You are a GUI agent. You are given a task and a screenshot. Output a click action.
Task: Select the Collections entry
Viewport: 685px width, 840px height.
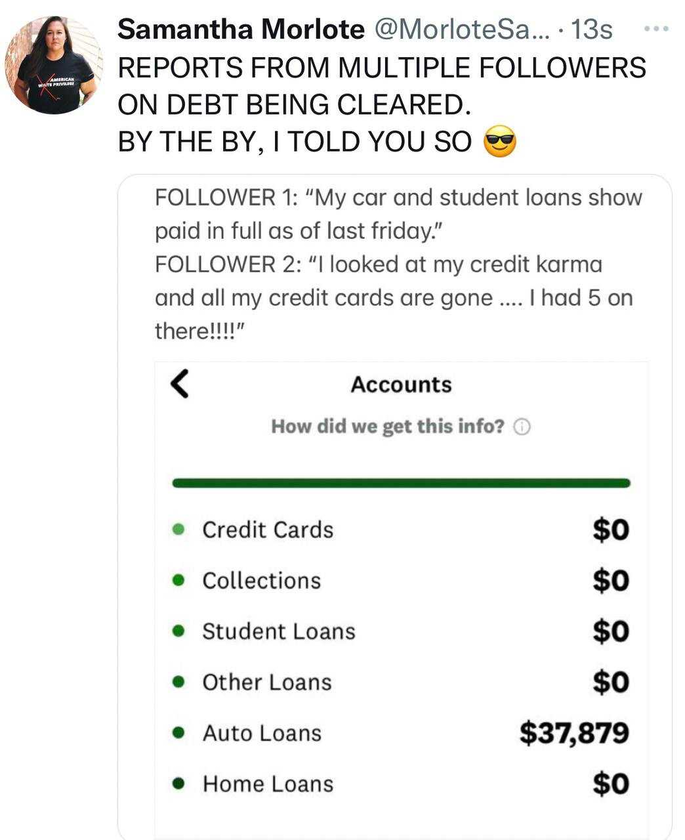click(401, 581)
